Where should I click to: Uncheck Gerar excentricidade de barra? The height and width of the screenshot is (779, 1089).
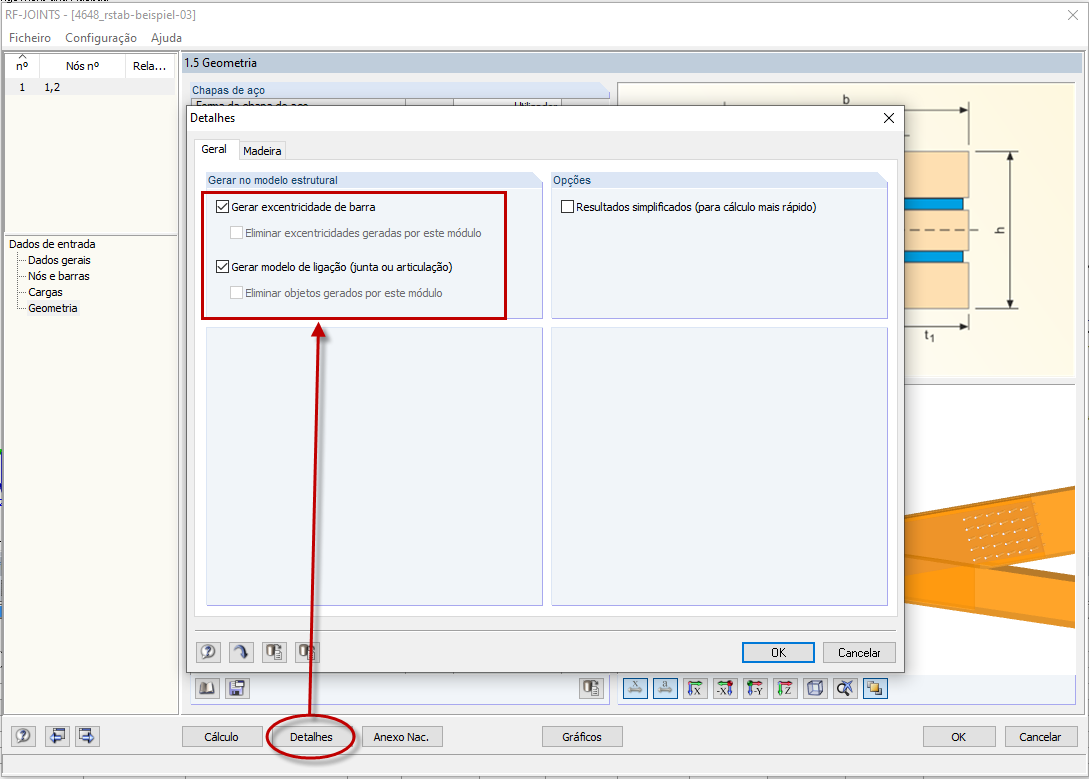(222, 207)
